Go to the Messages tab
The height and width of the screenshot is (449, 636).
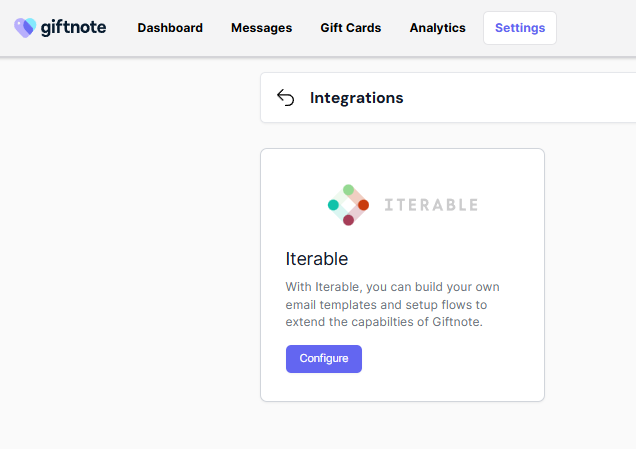coord(262,28)
